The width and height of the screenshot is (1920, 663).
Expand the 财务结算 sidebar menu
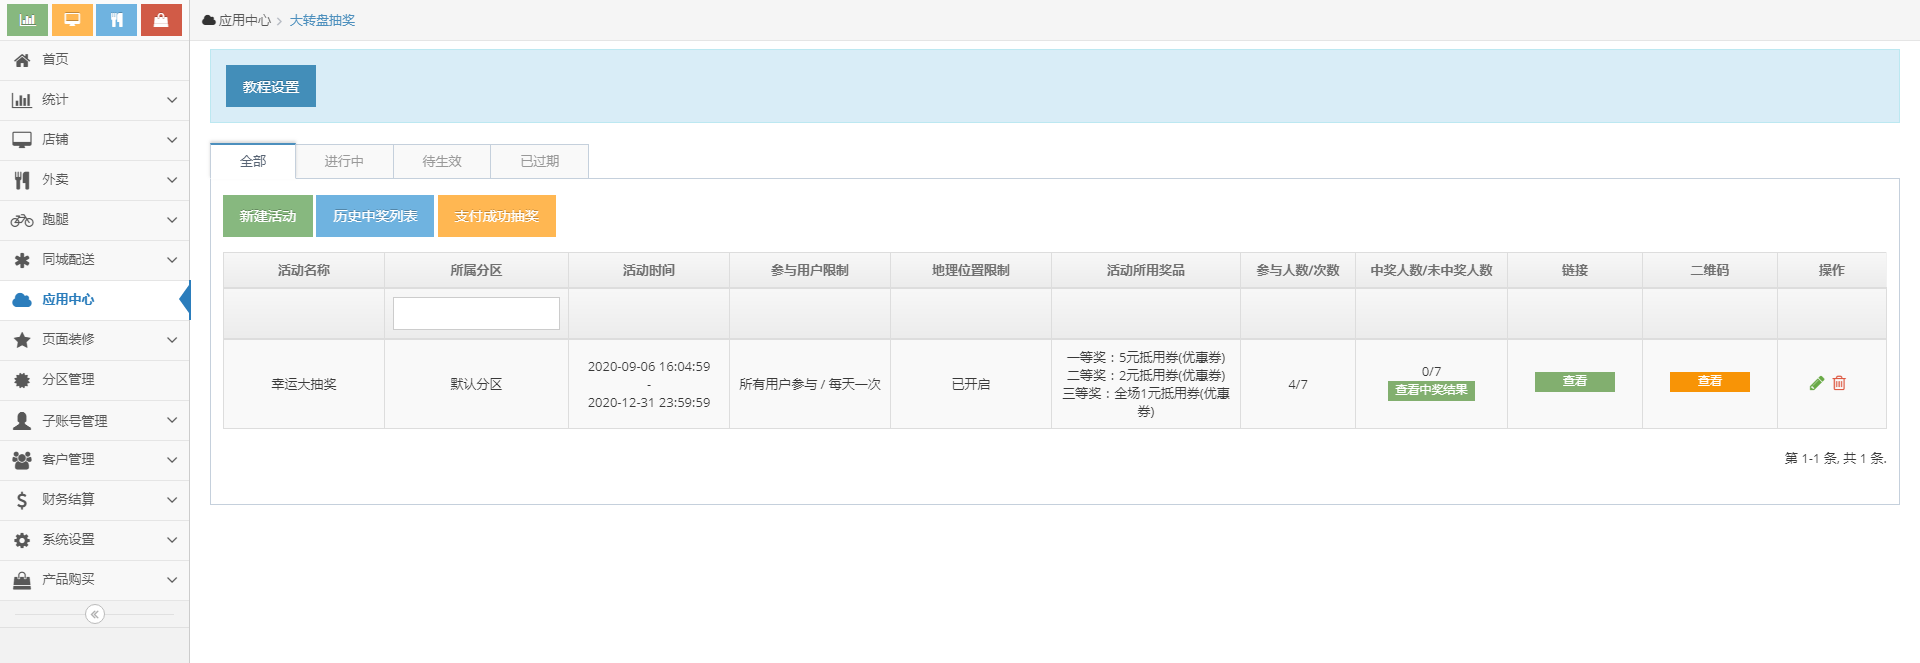click(x=94, y=500)
